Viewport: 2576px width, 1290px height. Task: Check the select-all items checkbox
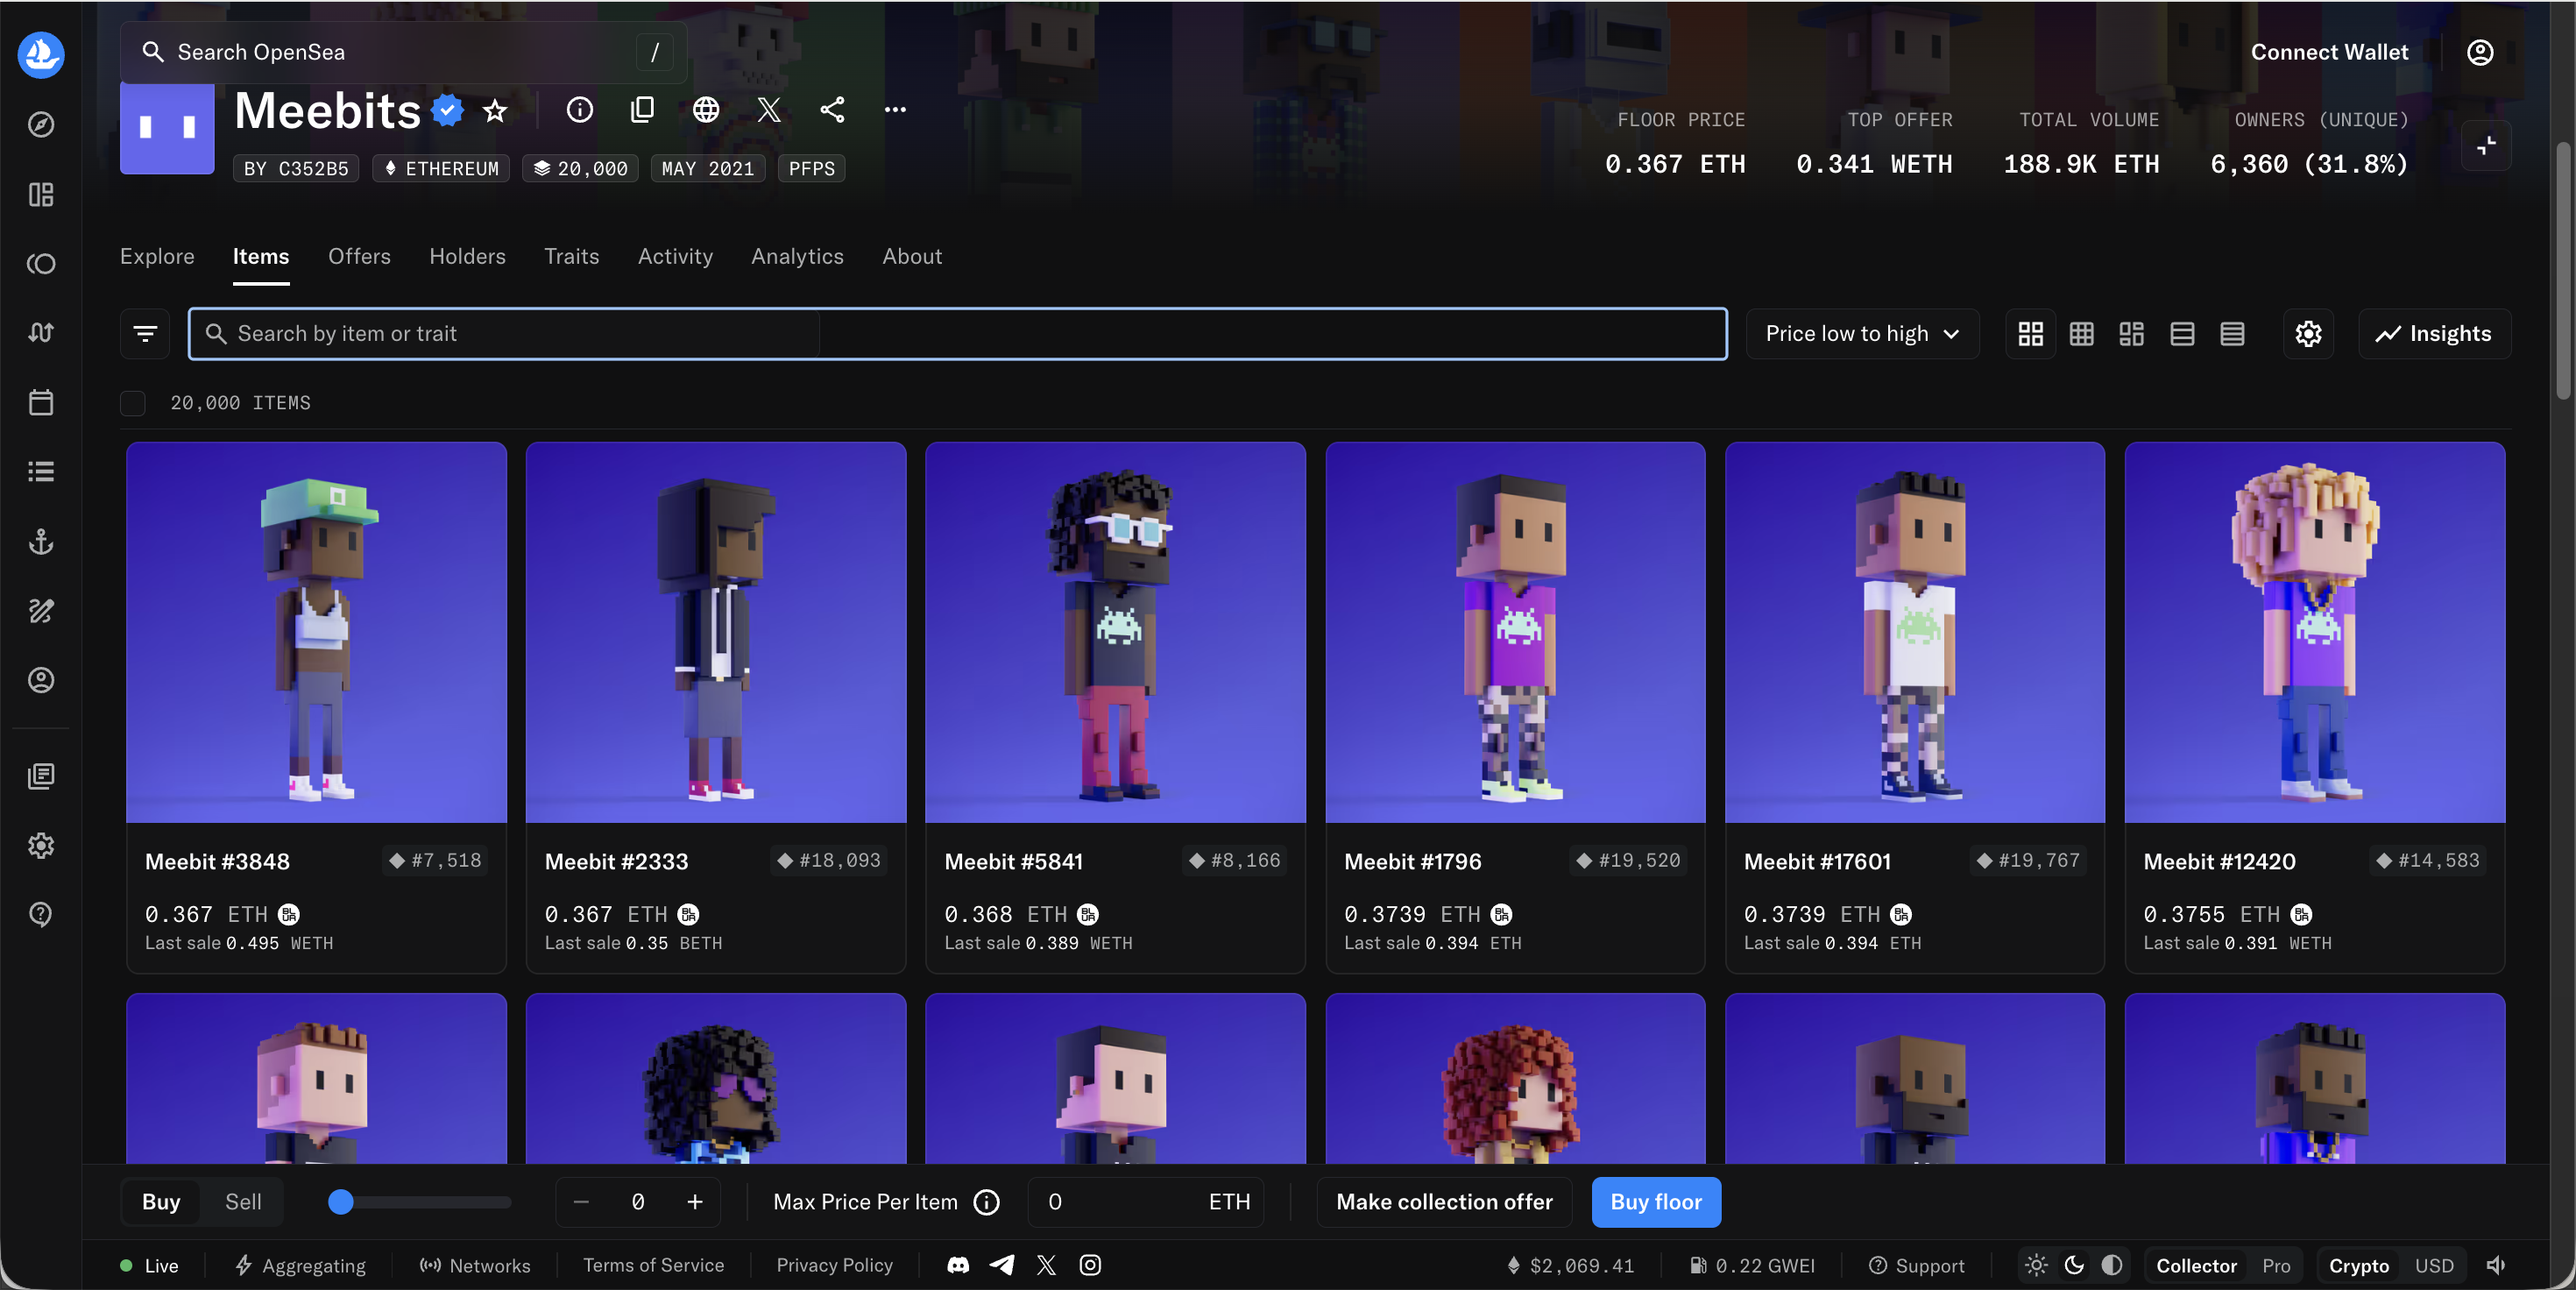133,403
